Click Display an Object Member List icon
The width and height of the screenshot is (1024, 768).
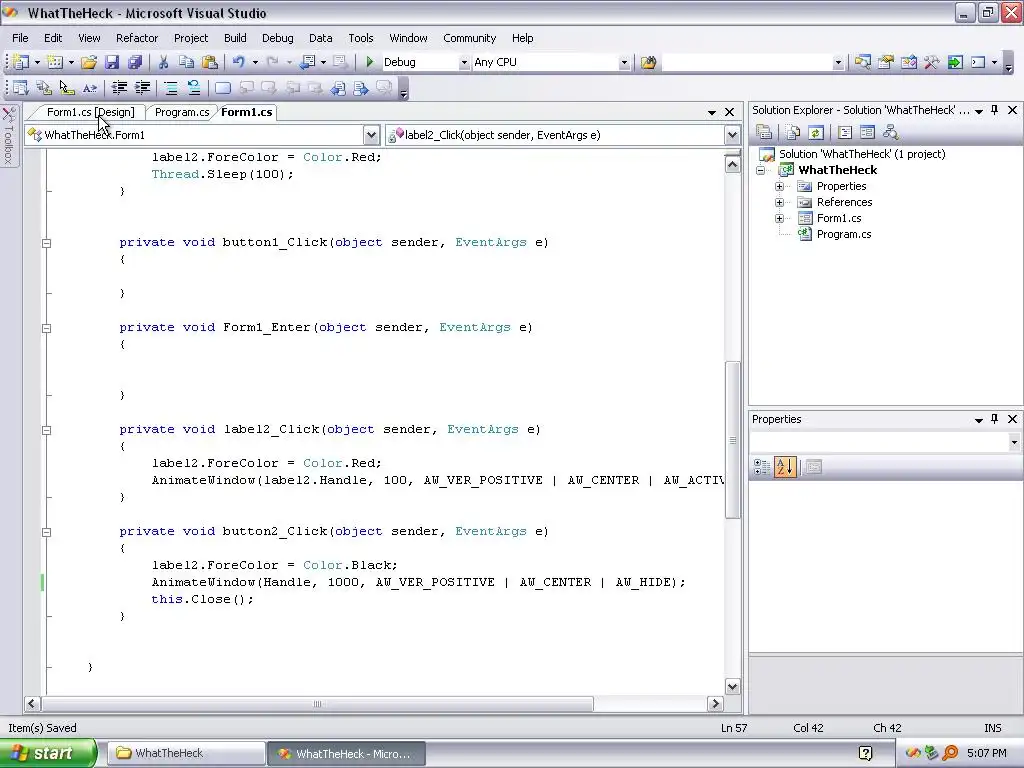[x=21, y=88]
